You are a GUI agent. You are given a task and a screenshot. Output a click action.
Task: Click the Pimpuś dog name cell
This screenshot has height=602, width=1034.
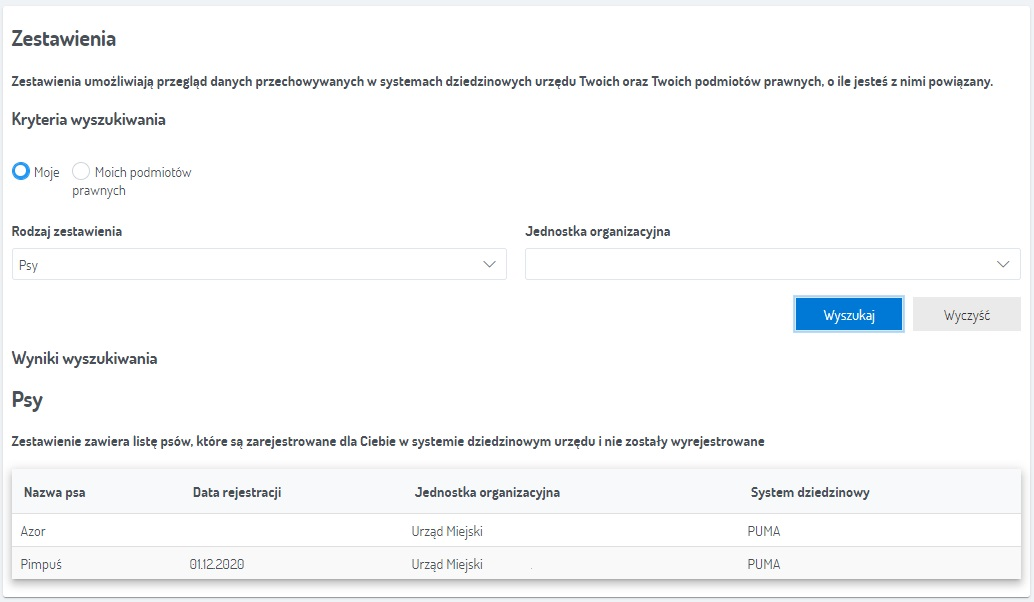tap(42, 564)
